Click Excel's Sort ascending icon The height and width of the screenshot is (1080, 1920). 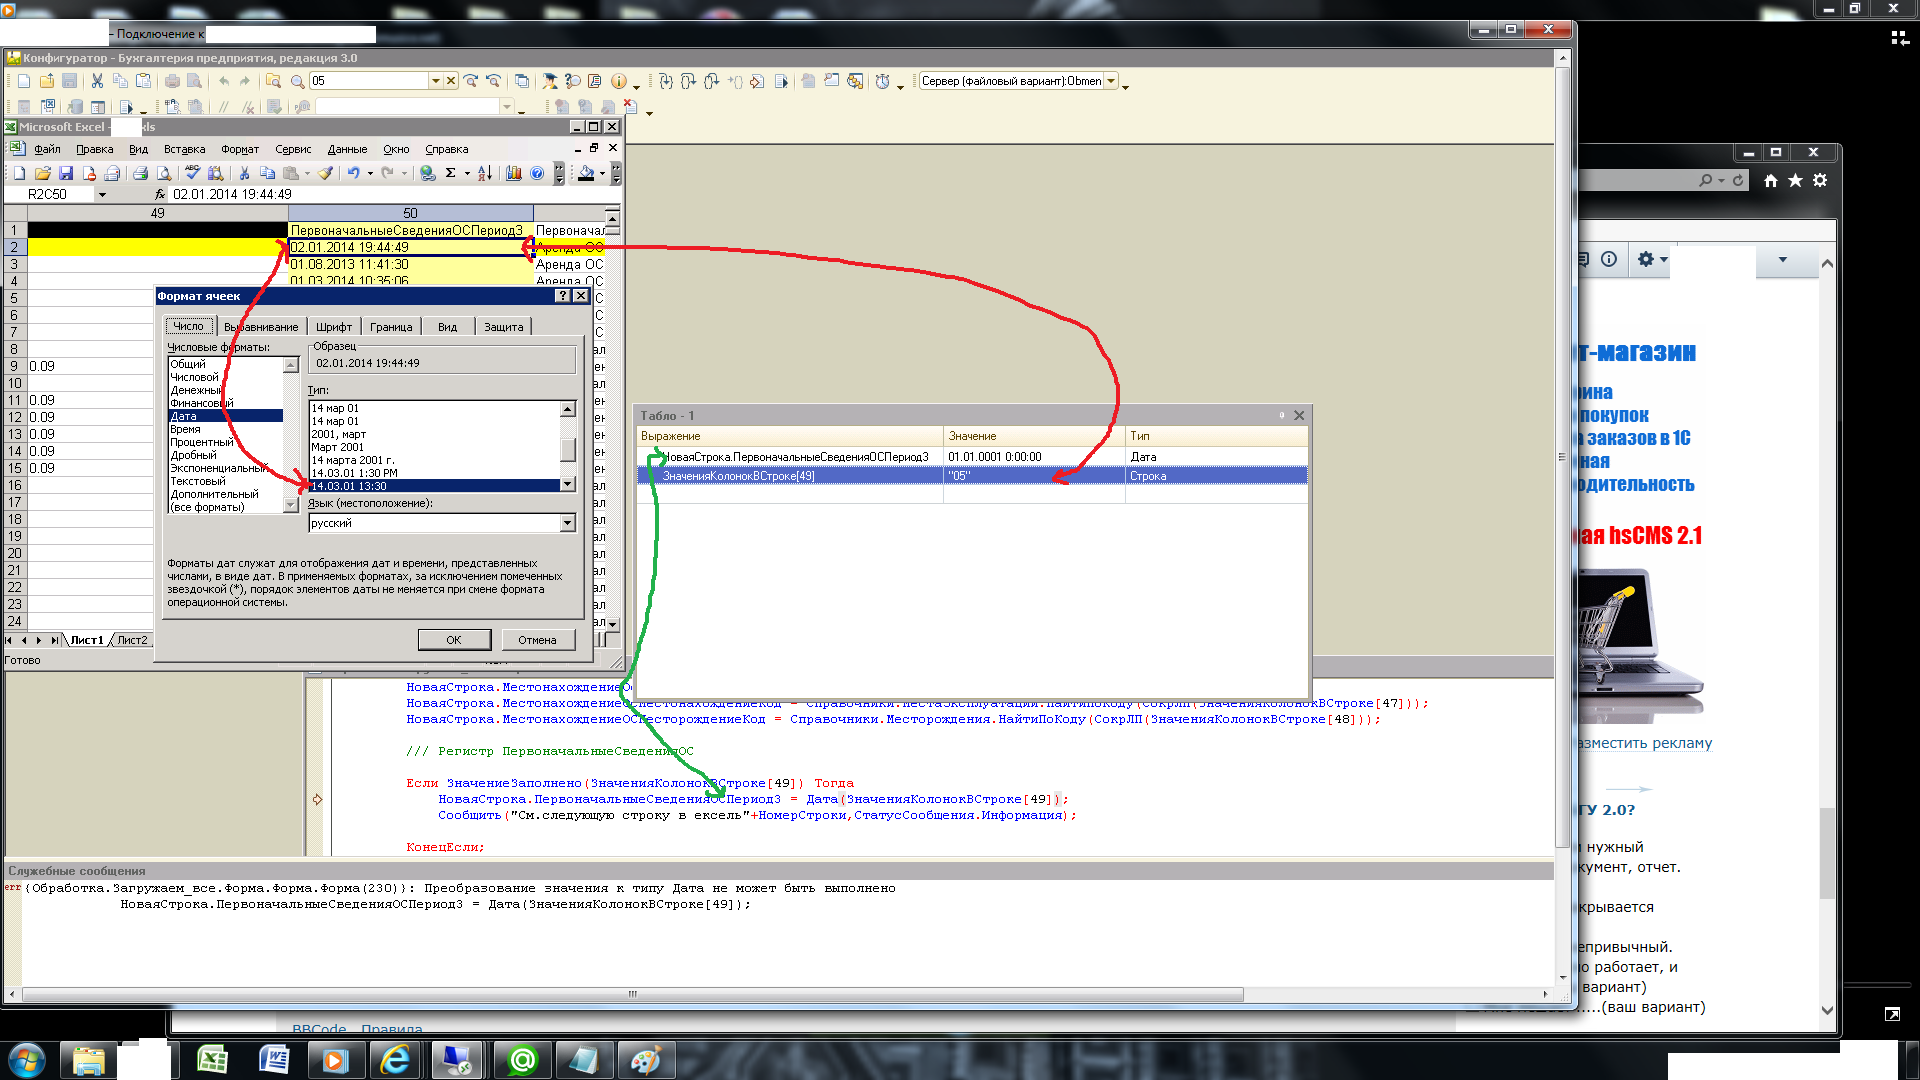485,173
